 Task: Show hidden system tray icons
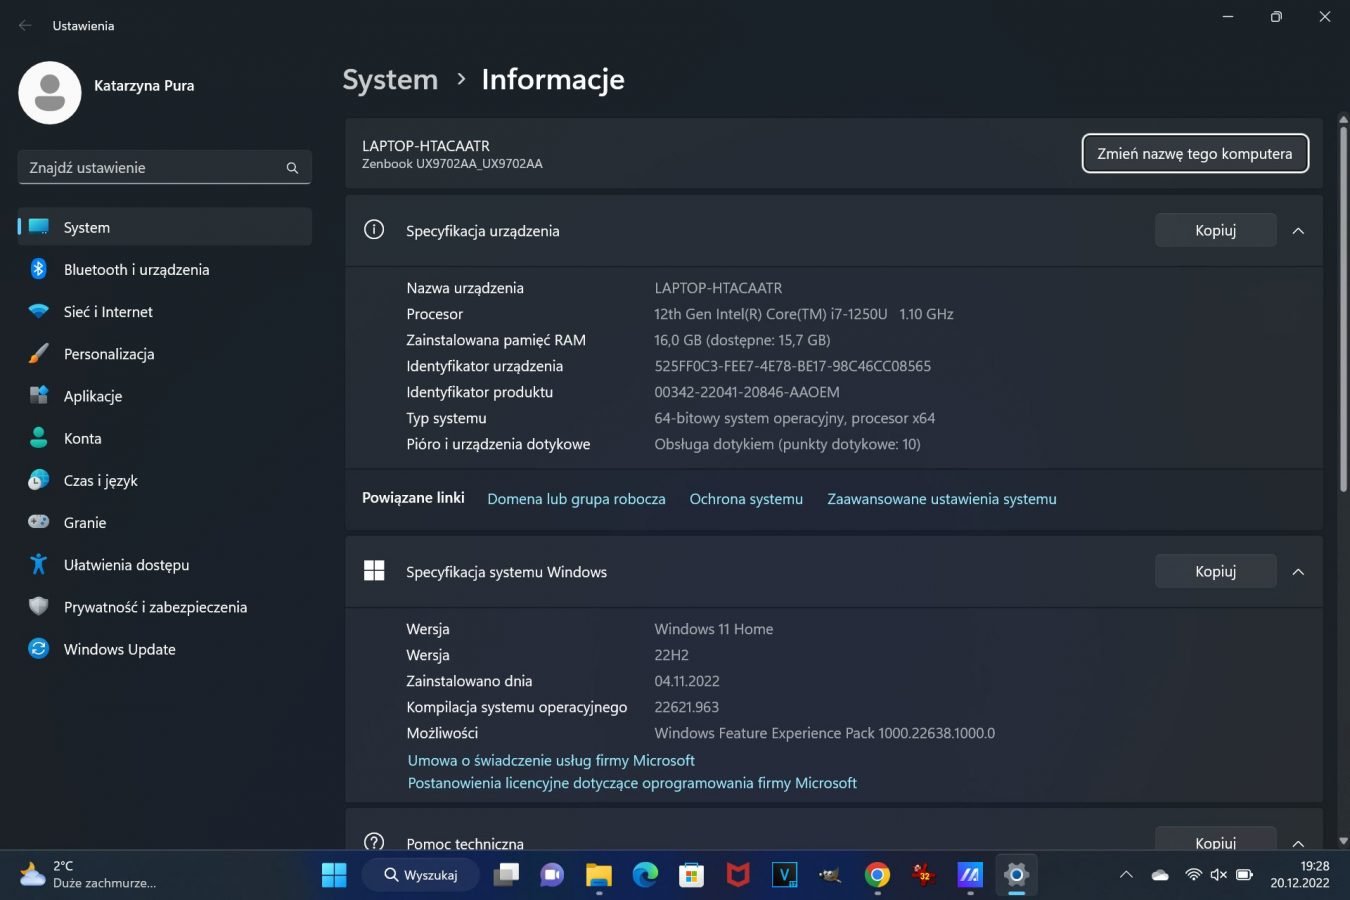coord(1126,875)
